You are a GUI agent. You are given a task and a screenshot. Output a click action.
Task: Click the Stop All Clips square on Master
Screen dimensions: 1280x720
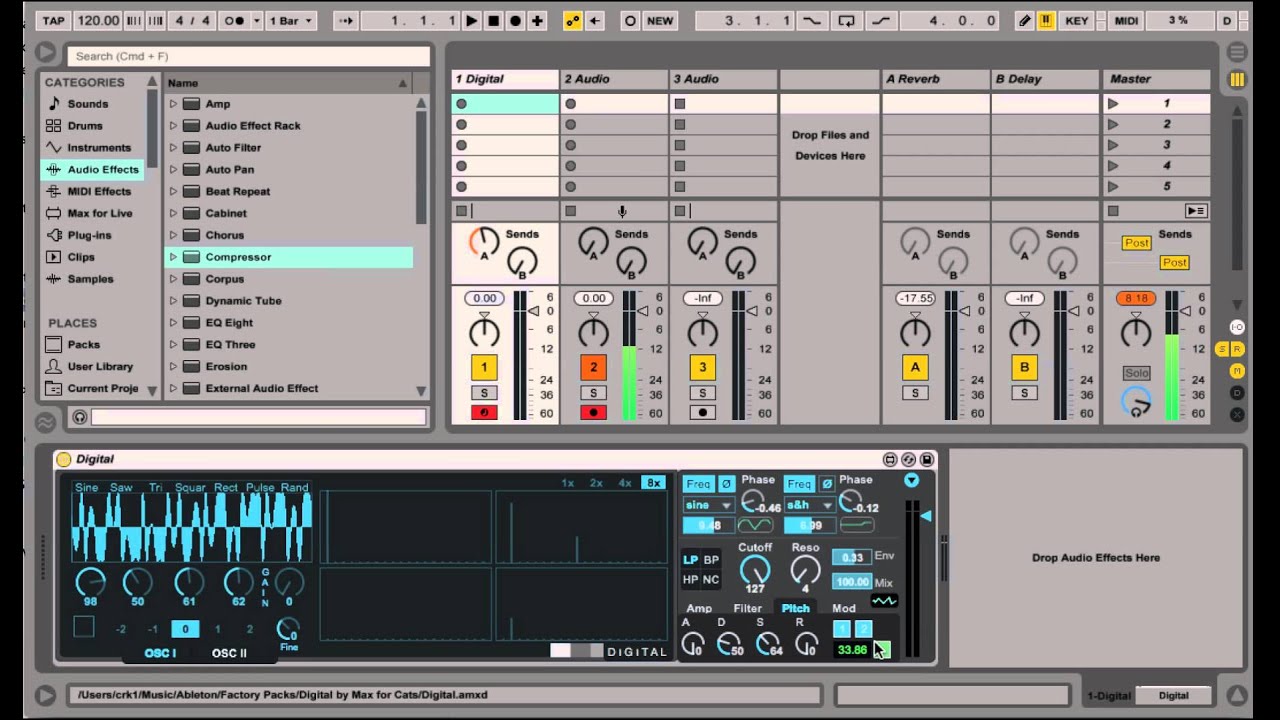[1113, 211]
